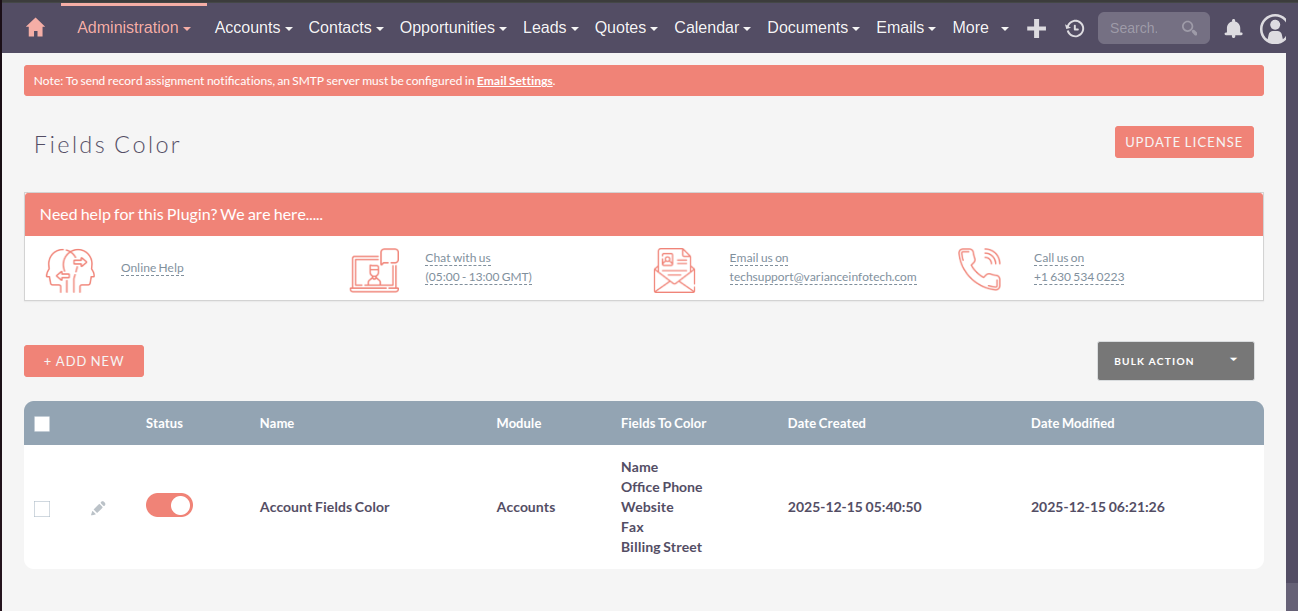Click the Add New button
Image resolution: width=1298 pixels, height=611 pixels.
pos(84,361)
